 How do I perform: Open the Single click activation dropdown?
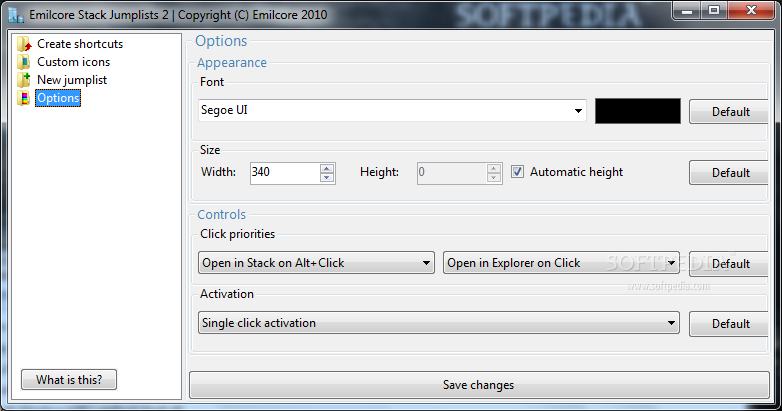[439, 323]
